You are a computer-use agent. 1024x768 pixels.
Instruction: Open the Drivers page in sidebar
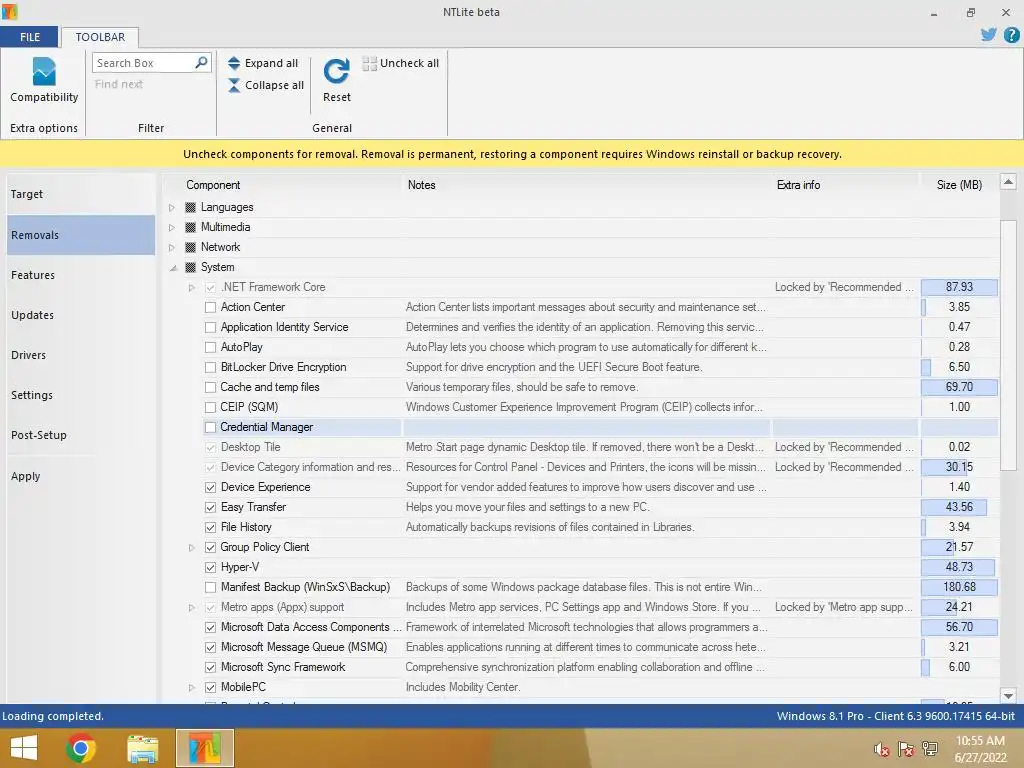(x=81, y=355)
